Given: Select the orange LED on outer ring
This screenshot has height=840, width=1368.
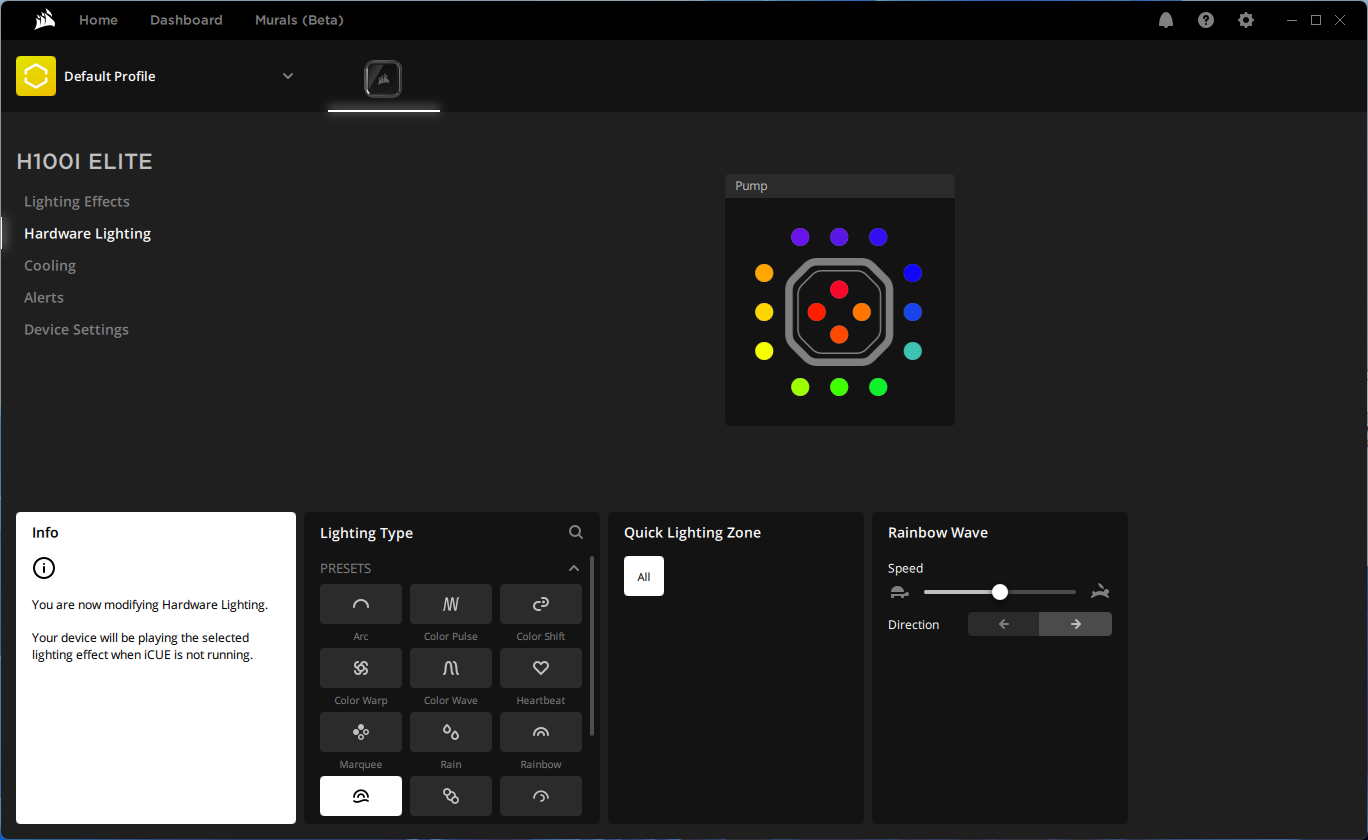Looking at the screenshot, I should [x=764, y=273].
